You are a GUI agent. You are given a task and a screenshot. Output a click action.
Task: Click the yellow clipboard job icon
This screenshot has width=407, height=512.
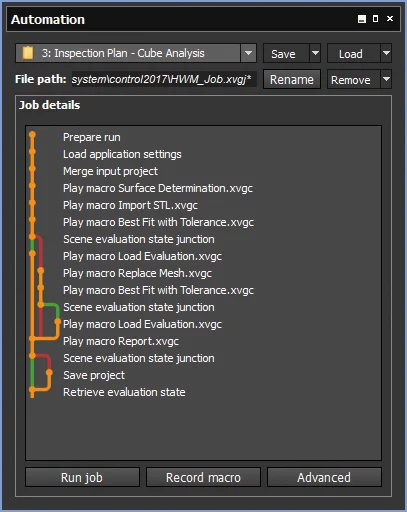28,53
